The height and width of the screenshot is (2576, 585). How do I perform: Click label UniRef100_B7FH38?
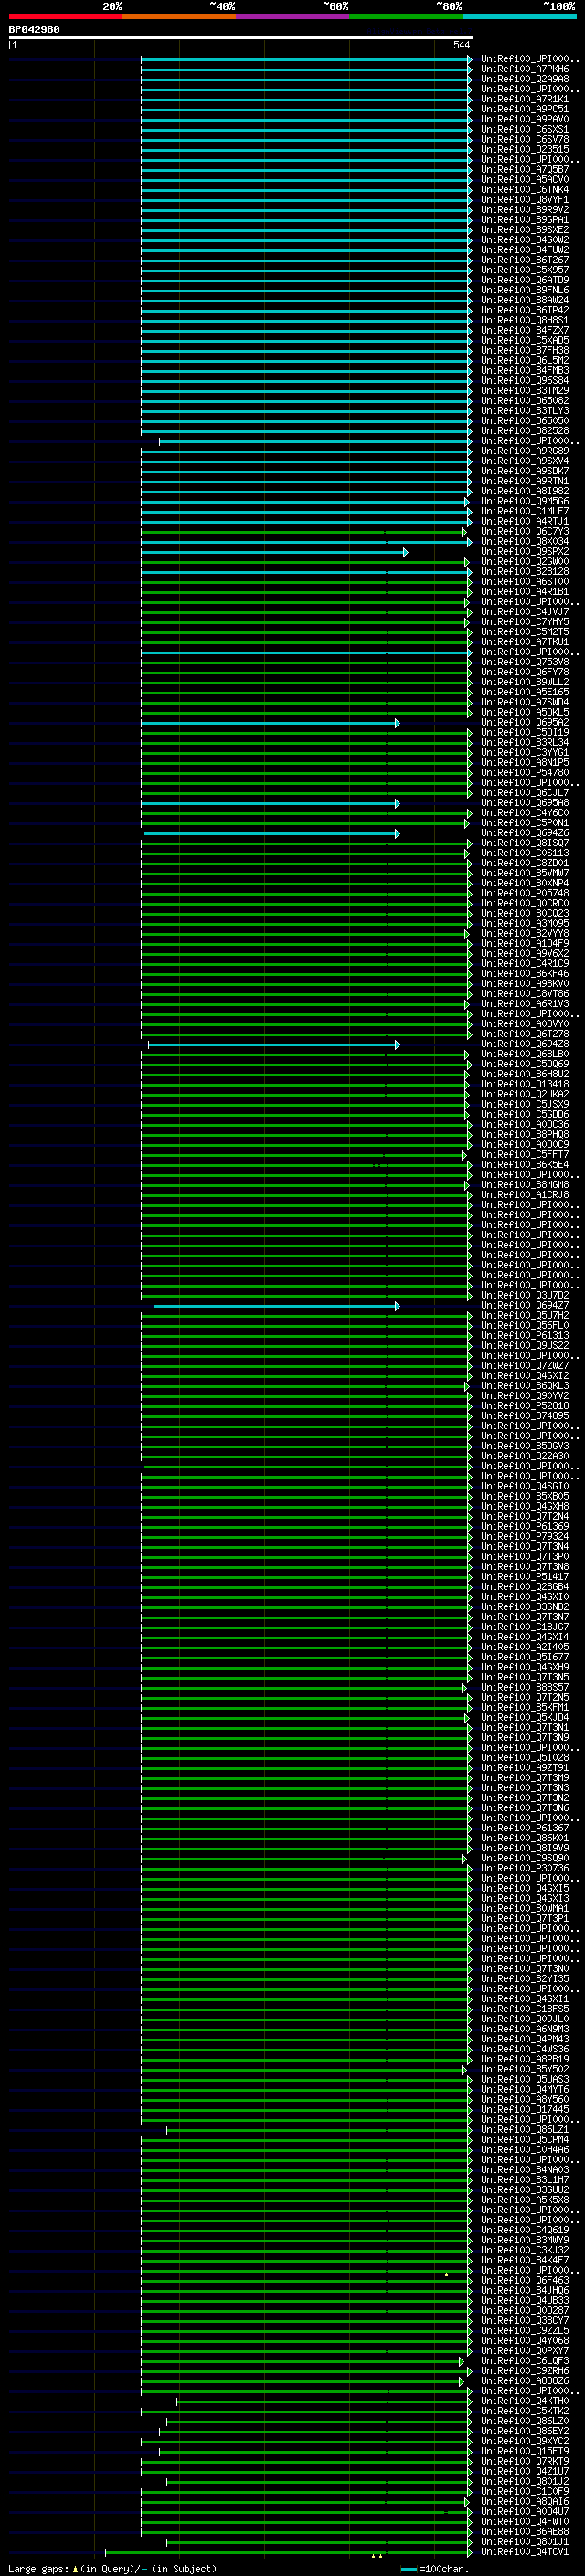pyautogui.click(x=525, y=350)
